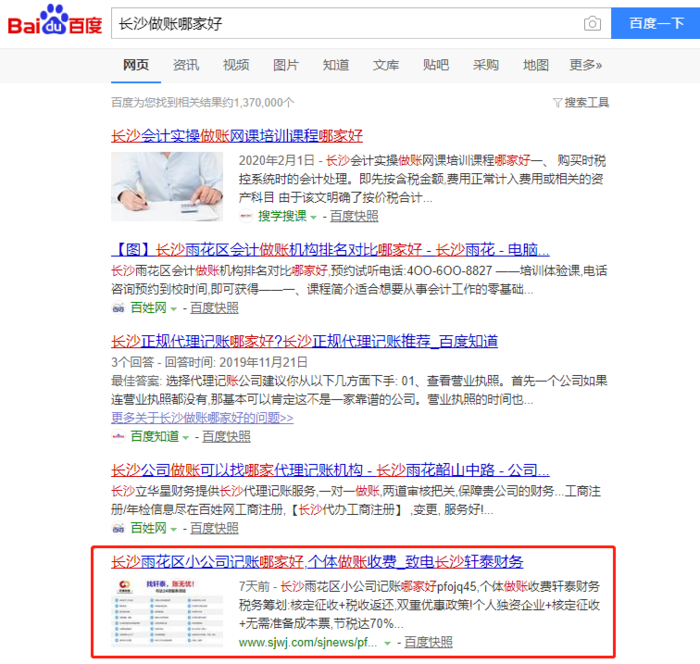Click 百姓网 favicon under 立华星财务 result
700x664 pixels.
(118, 528)
